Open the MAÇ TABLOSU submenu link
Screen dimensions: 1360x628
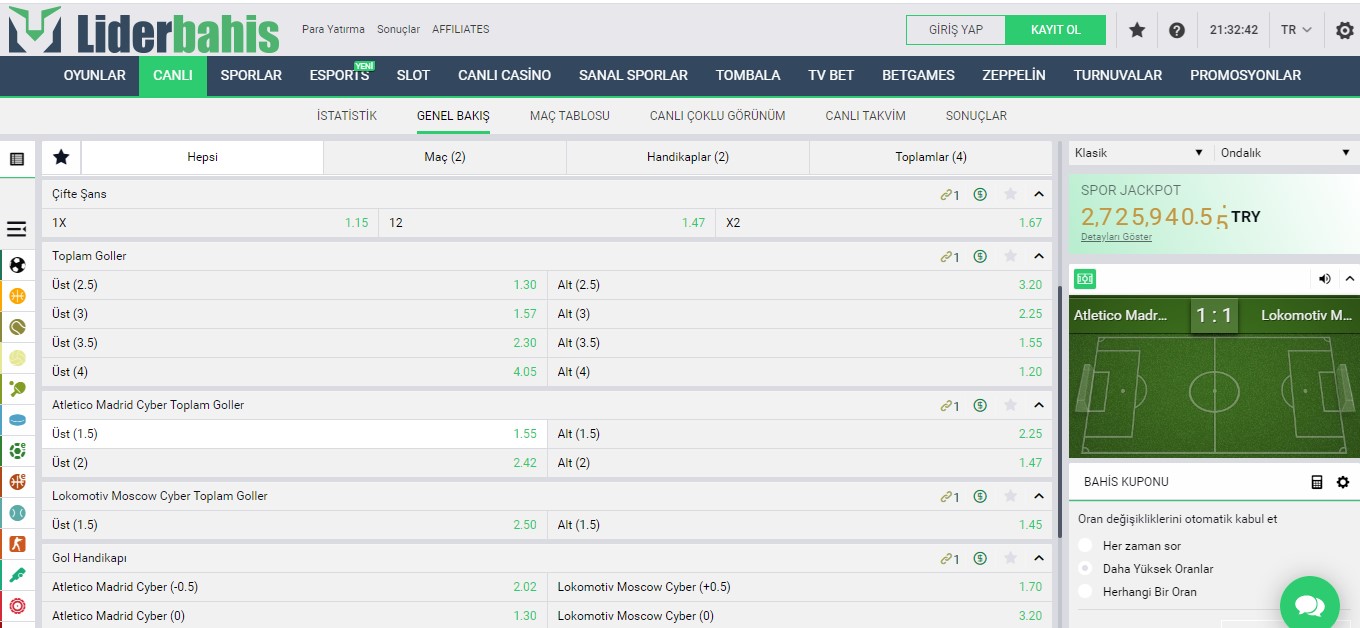570,116
